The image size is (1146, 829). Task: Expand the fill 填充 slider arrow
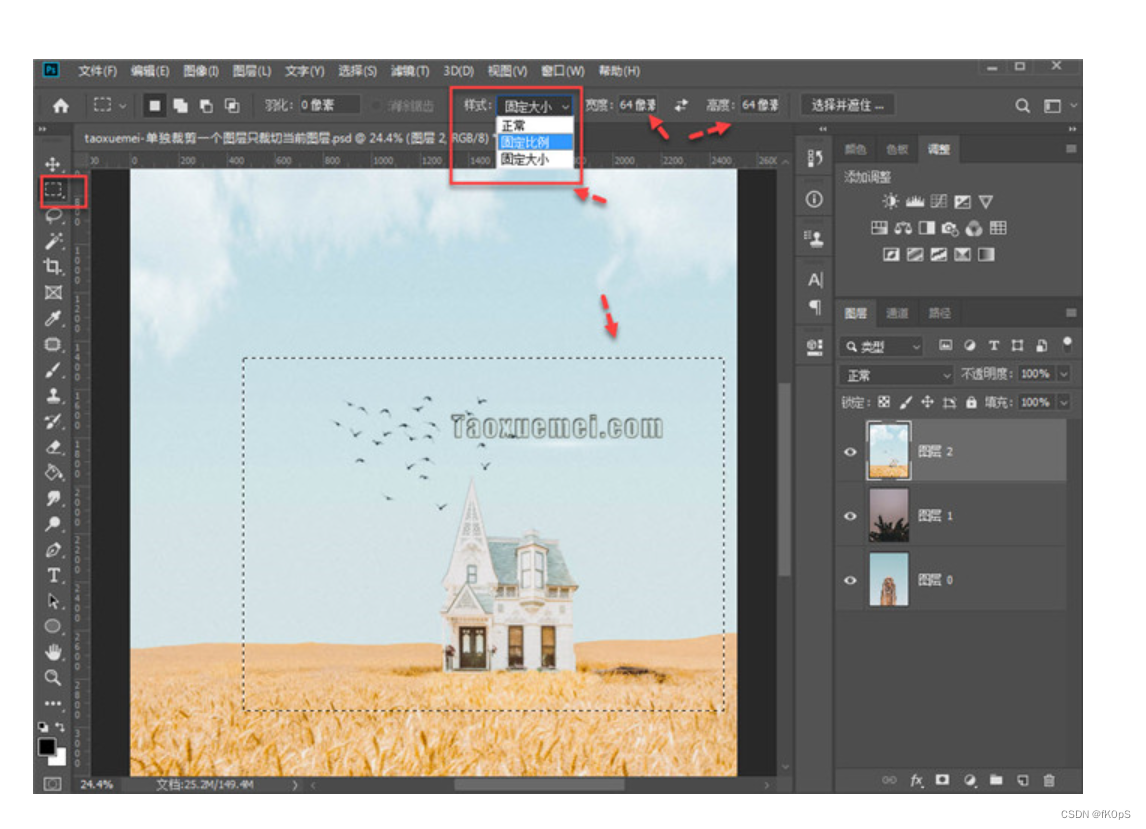[x=1064, y=402]
